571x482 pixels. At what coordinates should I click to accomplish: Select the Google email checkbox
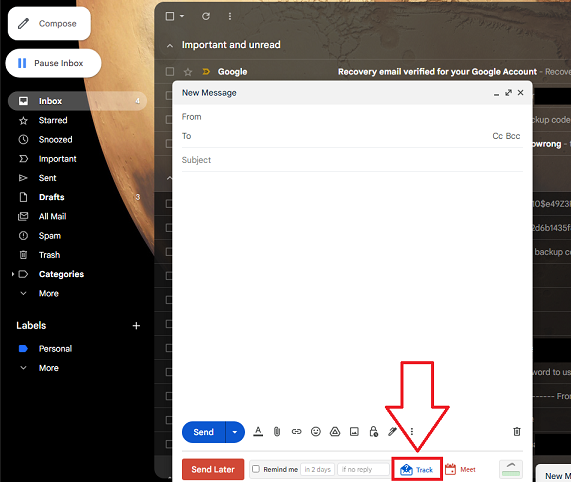[170, 72]
